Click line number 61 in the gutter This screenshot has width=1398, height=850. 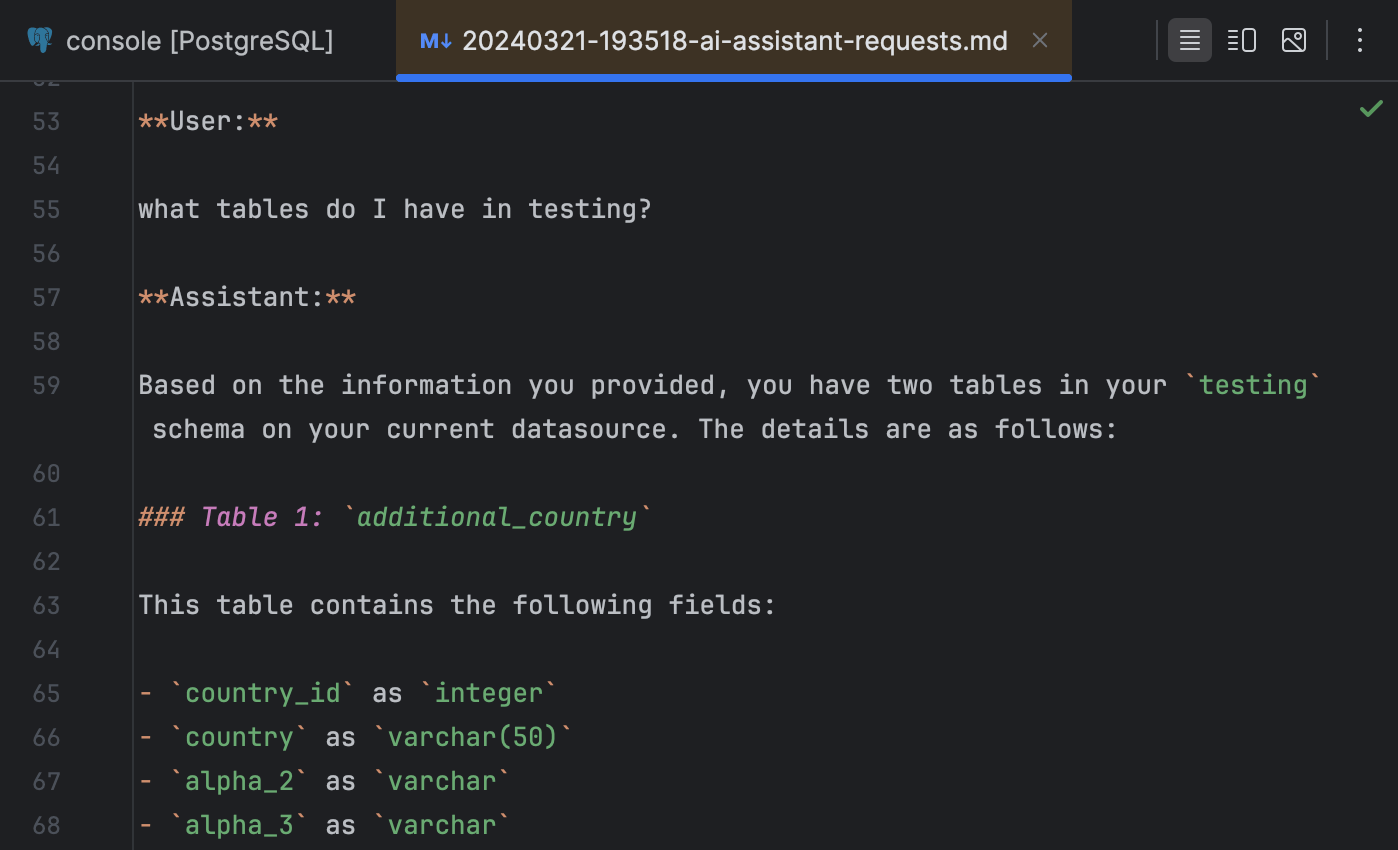click(46, 517)
